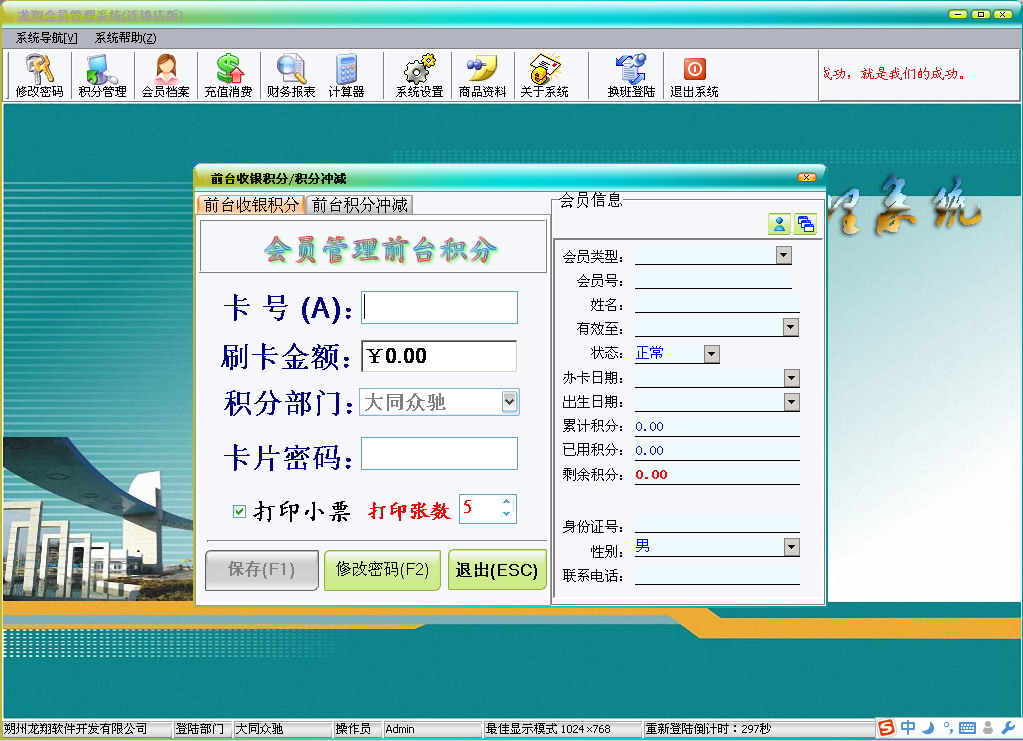Uncheck the 打印小票 checkbox

point(240,512)
